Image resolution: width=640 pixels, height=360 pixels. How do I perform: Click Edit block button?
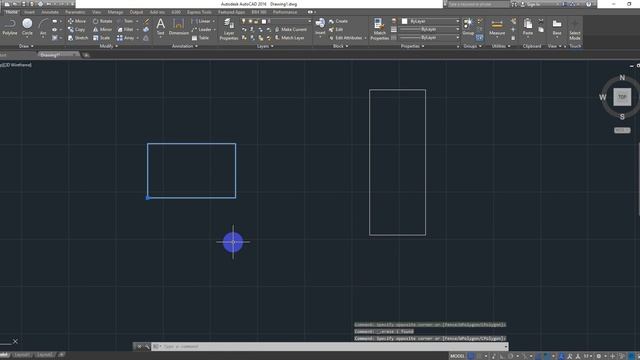tap(336, 29)
